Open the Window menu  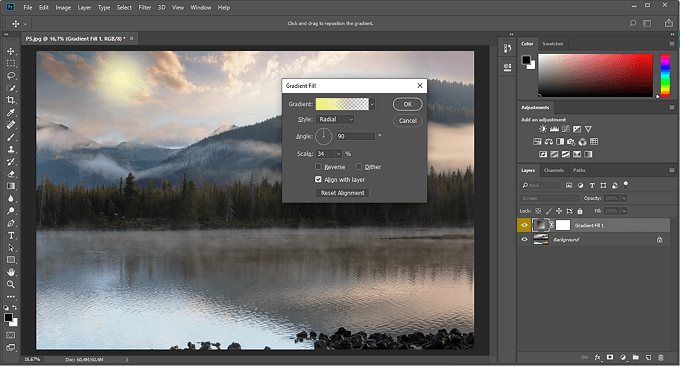(201, 7)
